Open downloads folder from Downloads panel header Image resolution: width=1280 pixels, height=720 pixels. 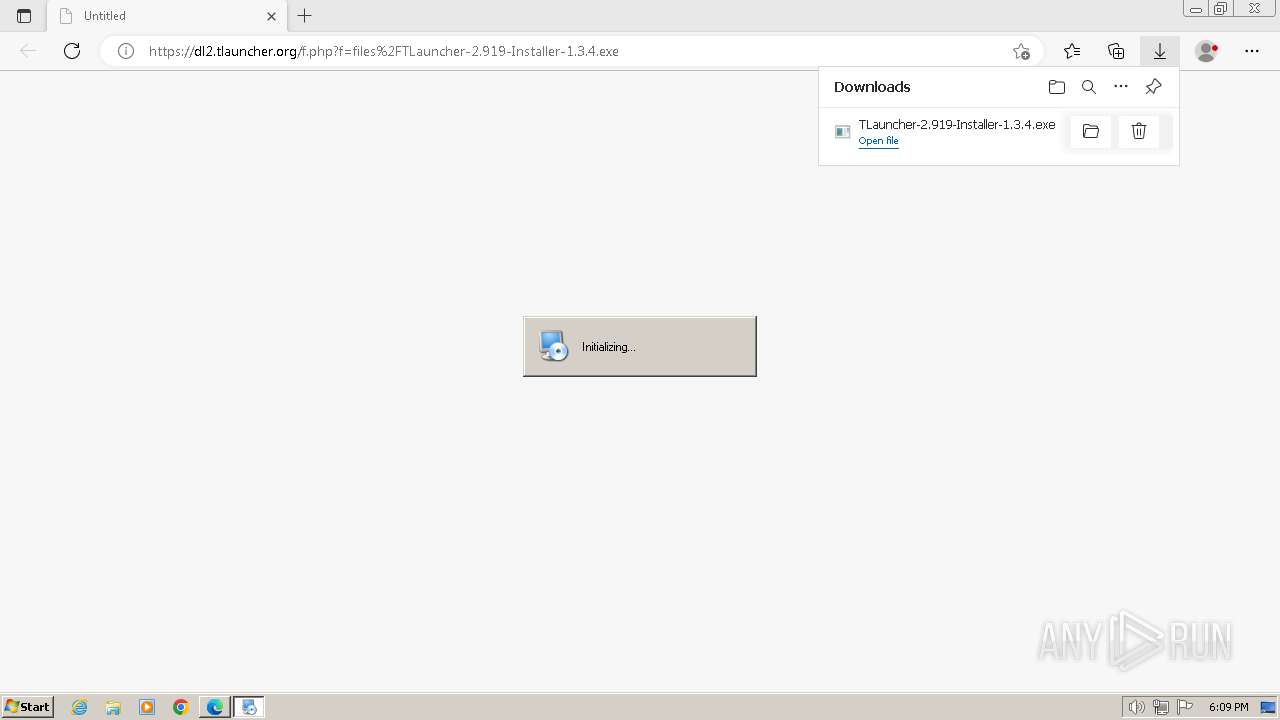1057,87
